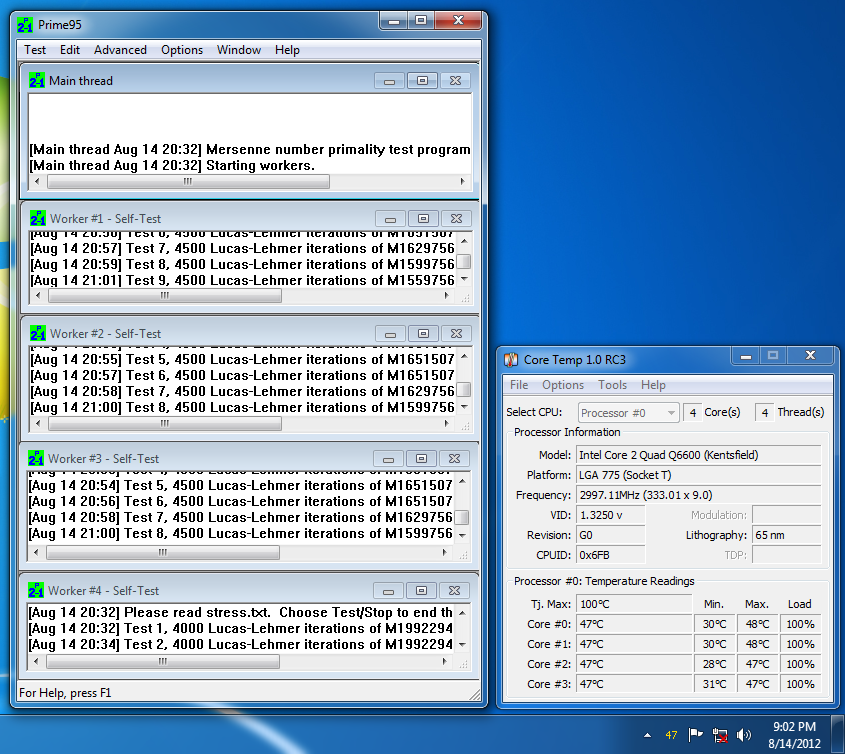The image size is (847, 755).
Task: Click Worker #2 vertical scrollbar thumb
Action: (463, 389)
